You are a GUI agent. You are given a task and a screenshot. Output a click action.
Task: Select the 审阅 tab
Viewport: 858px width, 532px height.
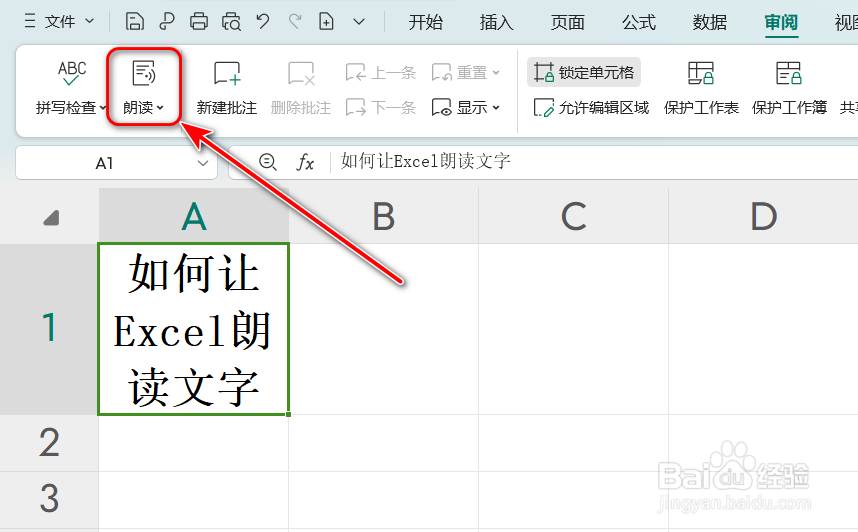pyautogui.click(x=781, y=22)
